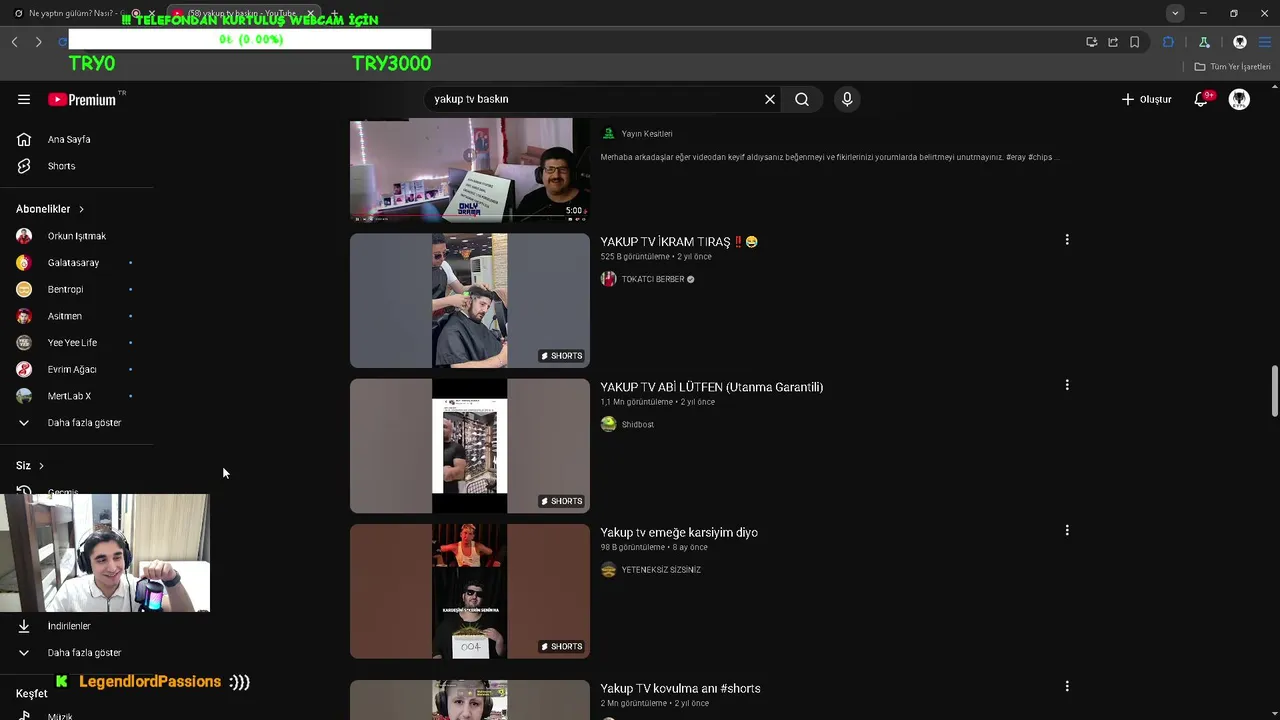
Task: Run search with the magnifier button
Action: (x=802, y=99)
